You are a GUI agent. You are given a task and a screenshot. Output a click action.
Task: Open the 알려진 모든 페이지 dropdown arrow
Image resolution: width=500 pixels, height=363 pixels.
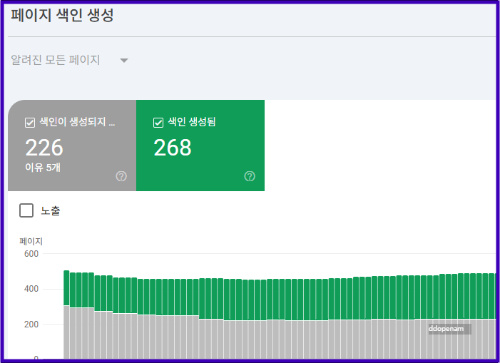click(124, 61)
